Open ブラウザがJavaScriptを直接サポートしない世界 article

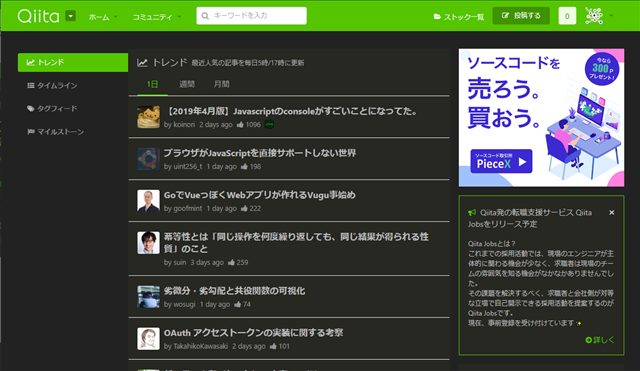click(x=260, y=153)
